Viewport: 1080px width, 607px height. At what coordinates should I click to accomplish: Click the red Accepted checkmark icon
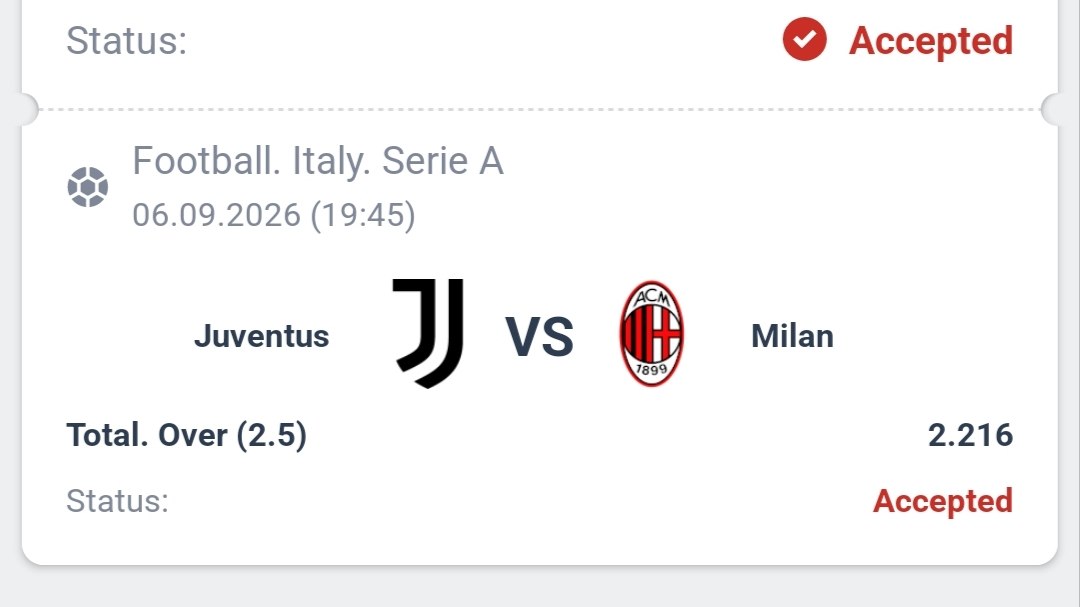[804, 39]
